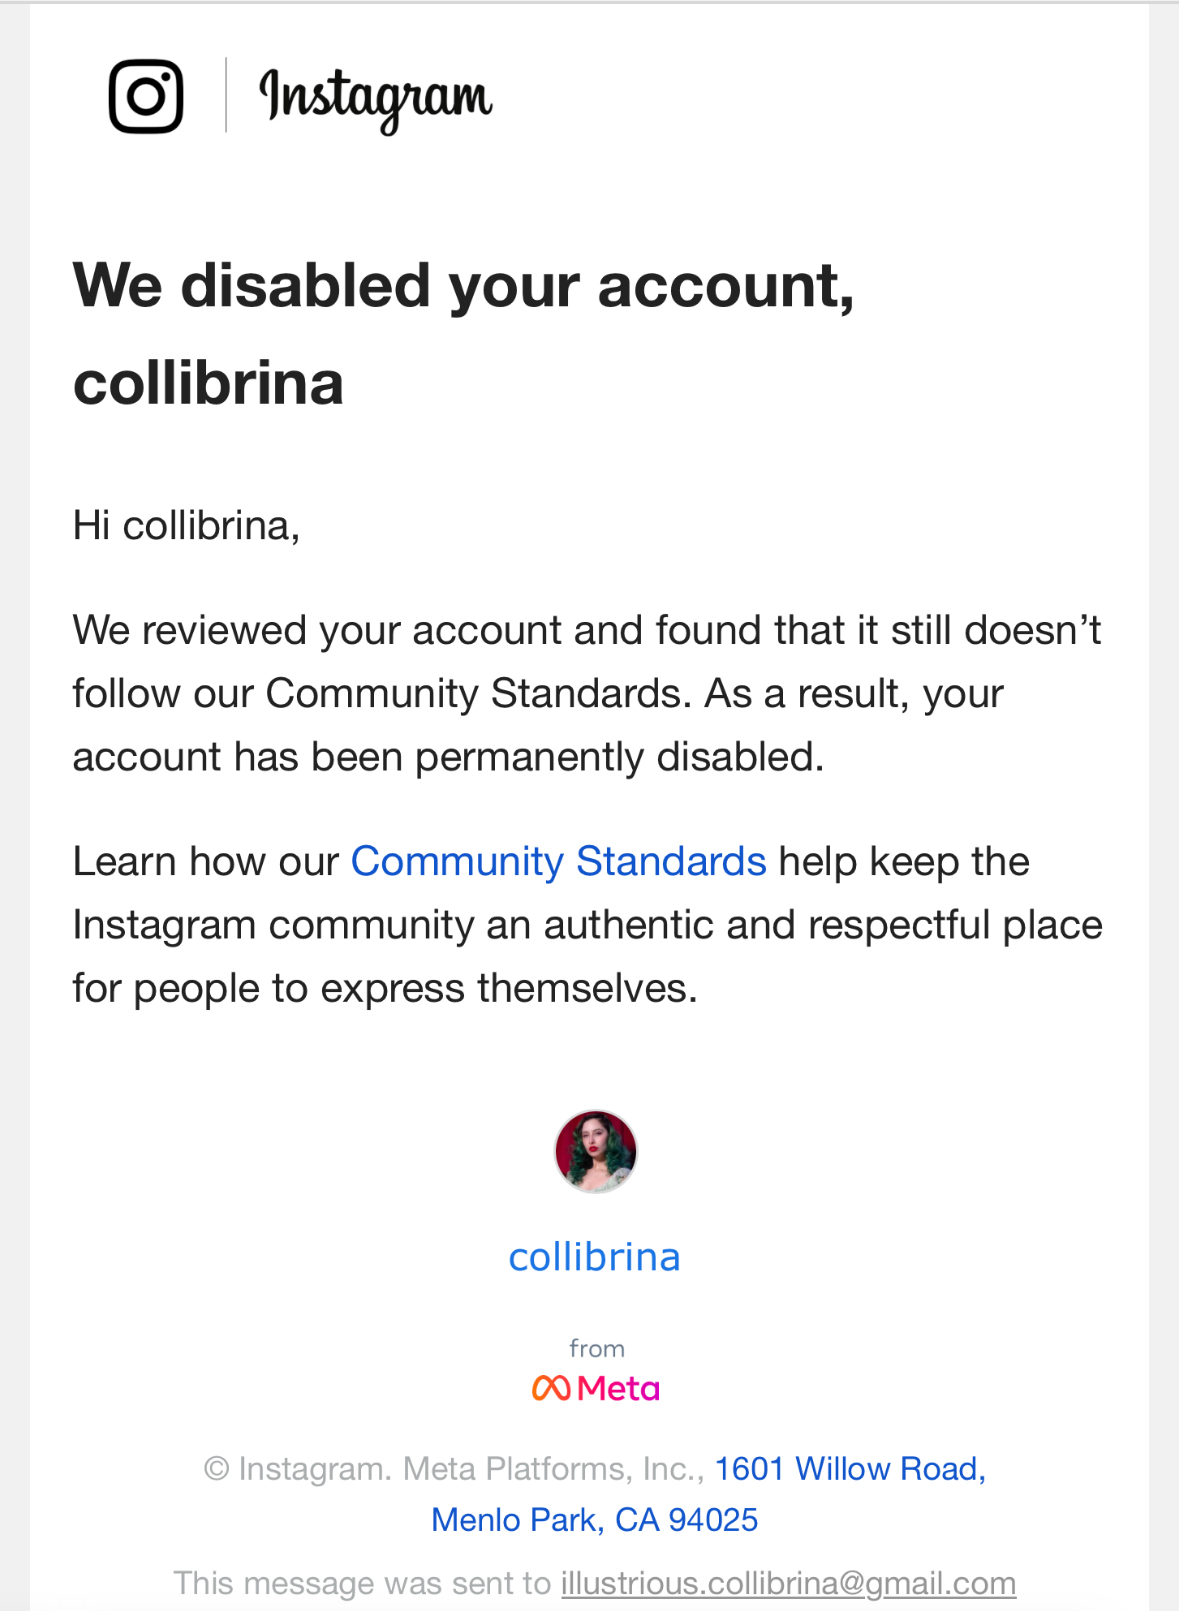Viewport: 1179px width, 1611px height.
Task: Click the blue collibrina username link
Action: (x=594, y=1257)
